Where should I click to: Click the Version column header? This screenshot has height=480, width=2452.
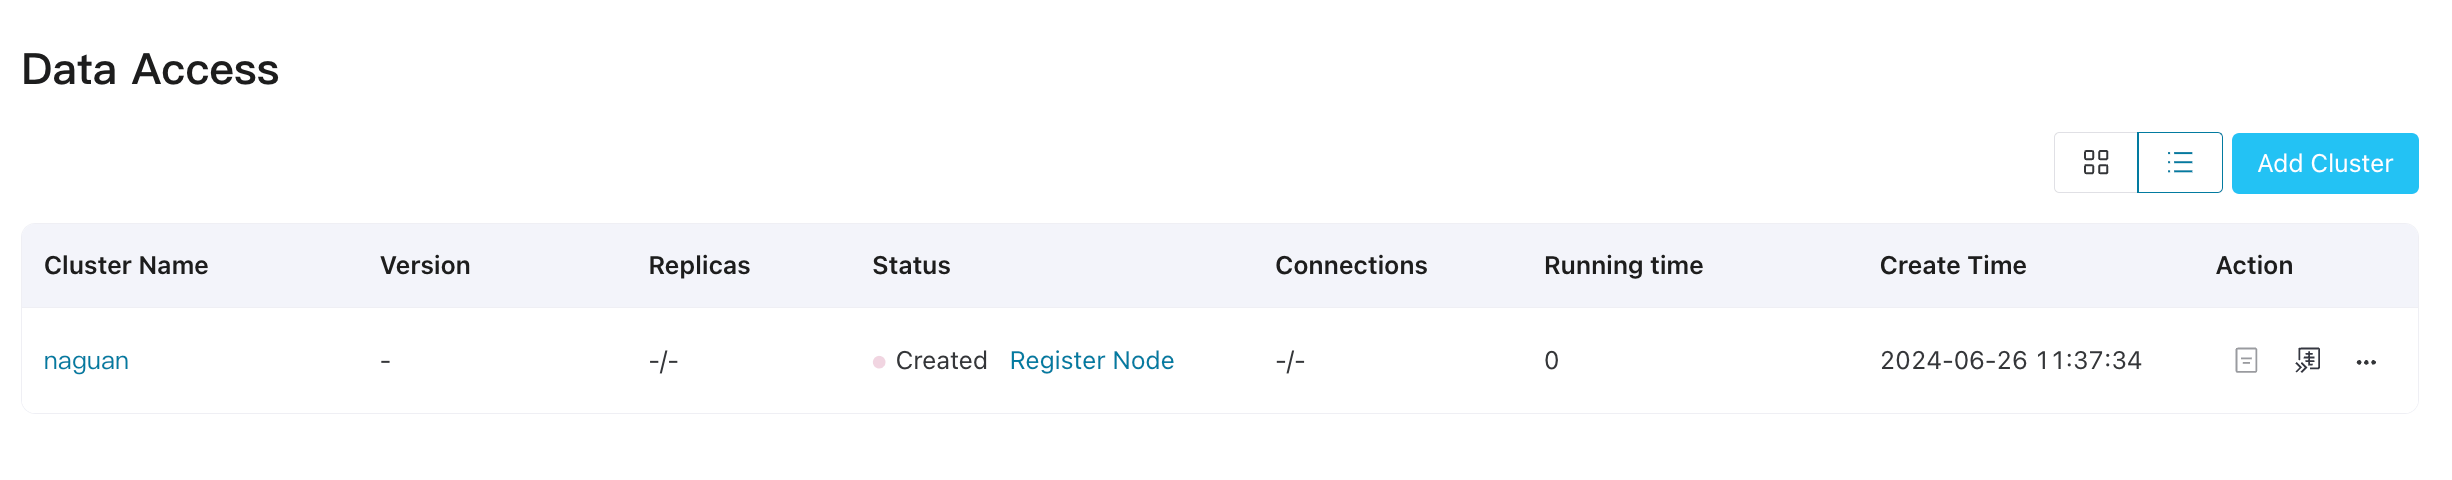(x=425, y=265)
